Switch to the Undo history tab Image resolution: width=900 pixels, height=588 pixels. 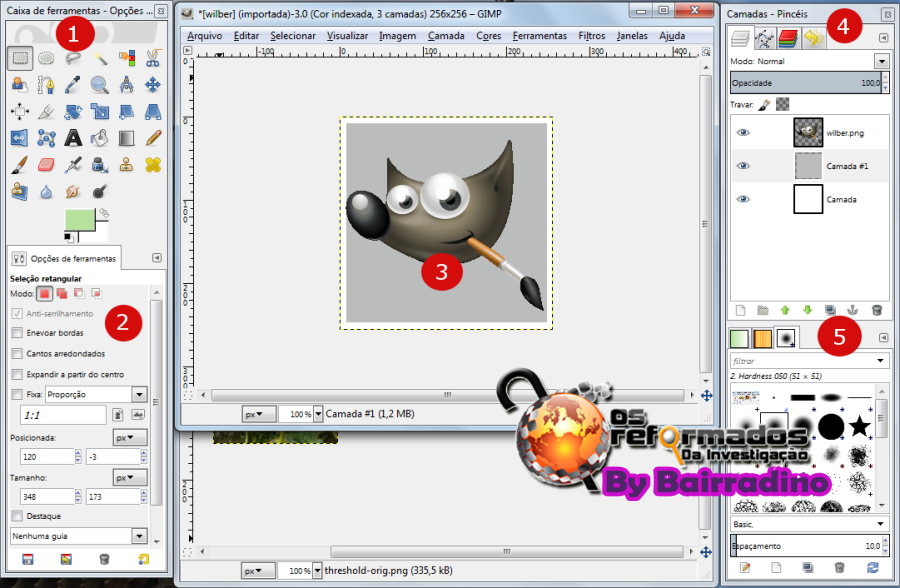[x=813, y=38]
